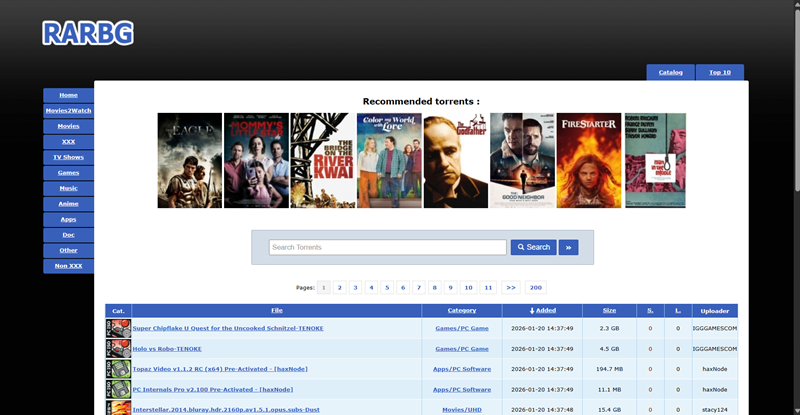Expand advanced search with the » button
This screenshot has height=415, width=800.
568,247
